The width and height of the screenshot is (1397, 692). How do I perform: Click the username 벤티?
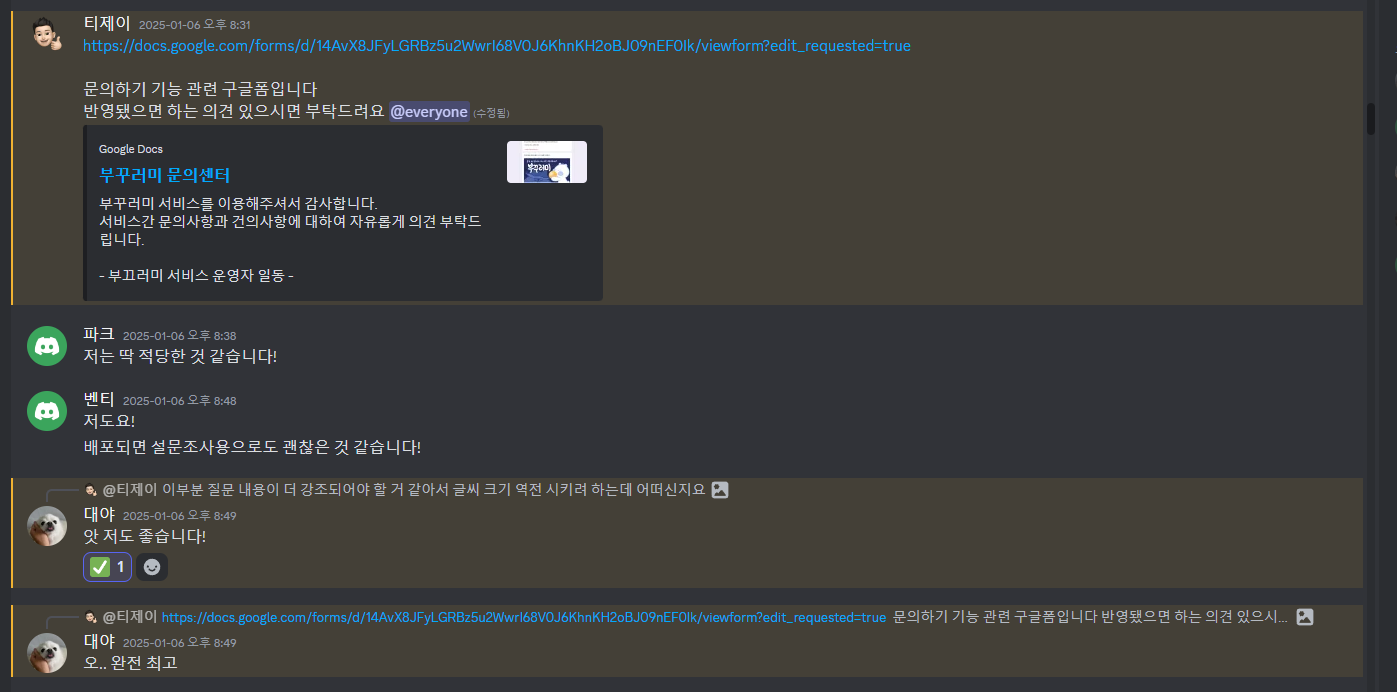pos(99,399)
